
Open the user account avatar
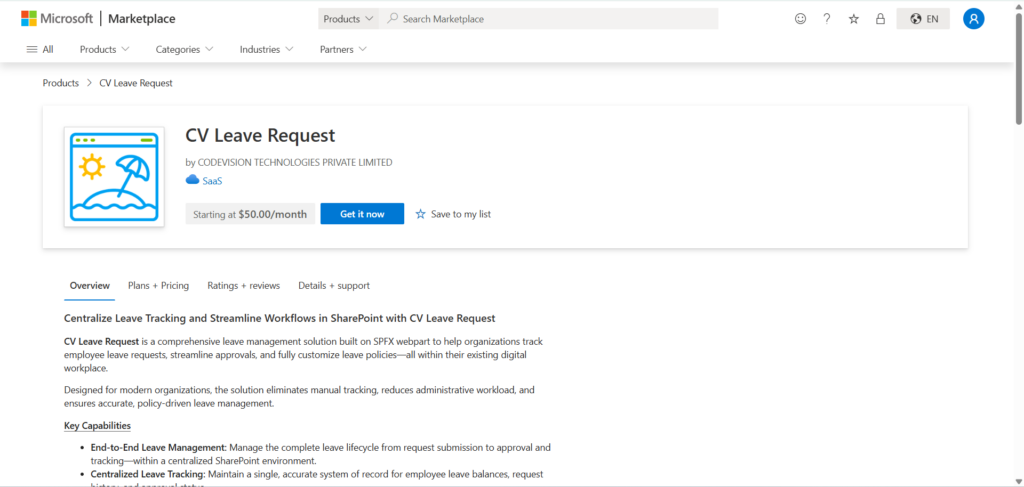973,19
